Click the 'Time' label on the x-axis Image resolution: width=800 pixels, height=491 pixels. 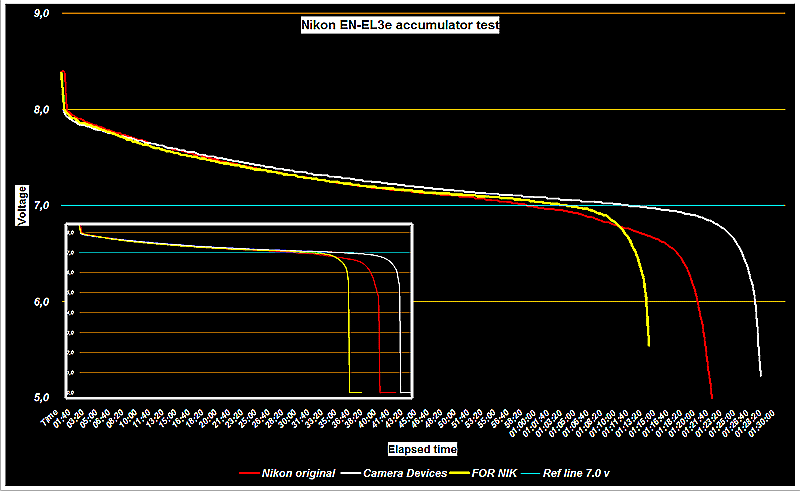(x=49, y=418)
